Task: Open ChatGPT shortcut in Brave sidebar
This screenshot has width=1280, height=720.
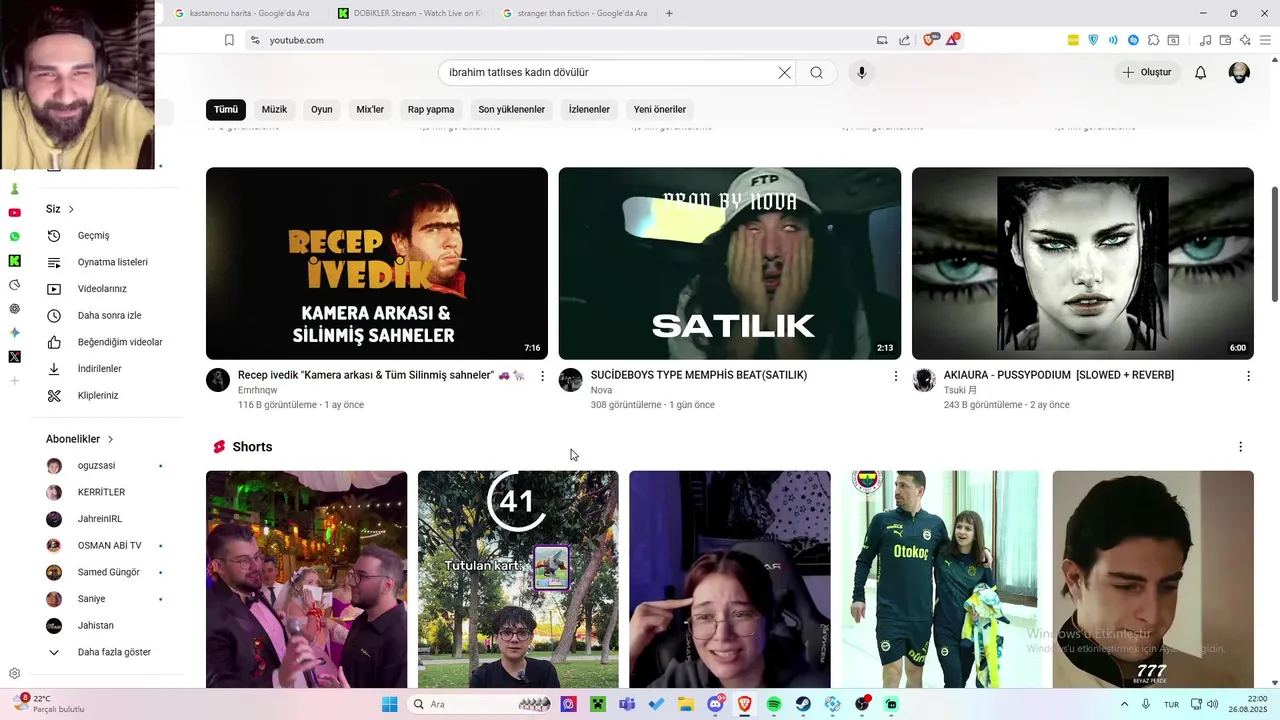Action: pyautogui.click(x=14, y=309)
